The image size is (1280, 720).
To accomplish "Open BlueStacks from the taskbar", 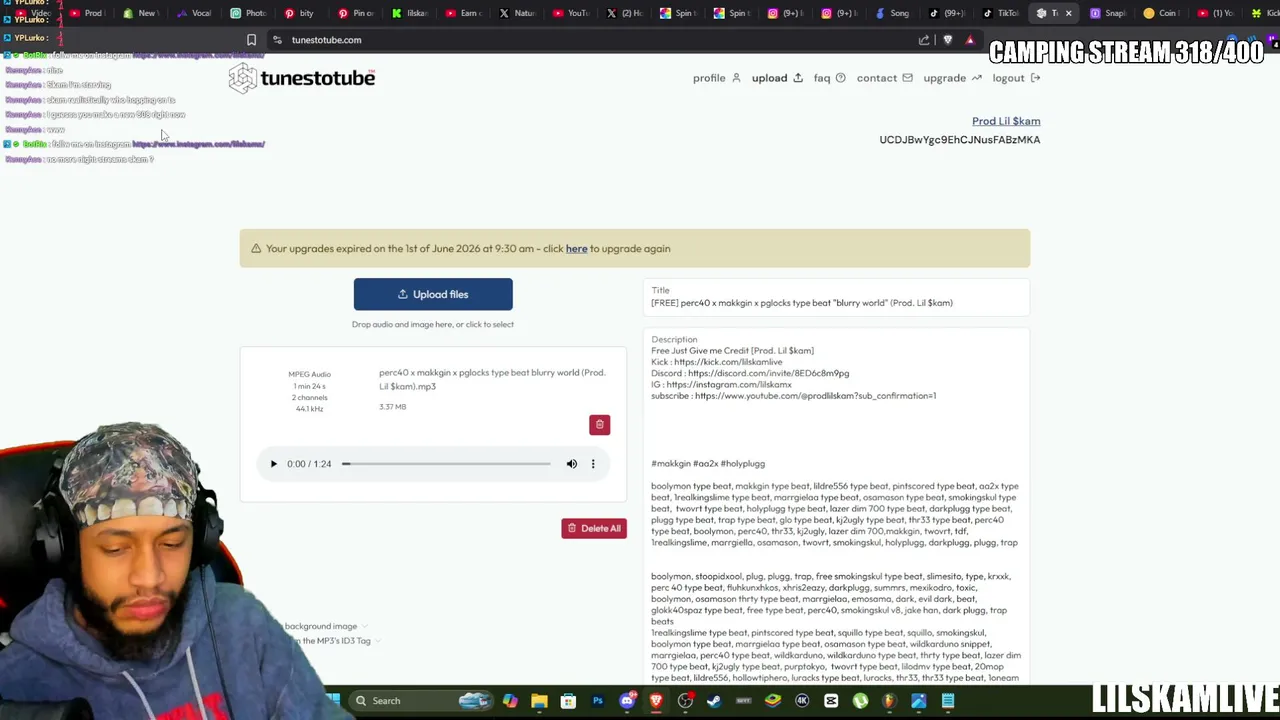I will click(x=772, y=701).
